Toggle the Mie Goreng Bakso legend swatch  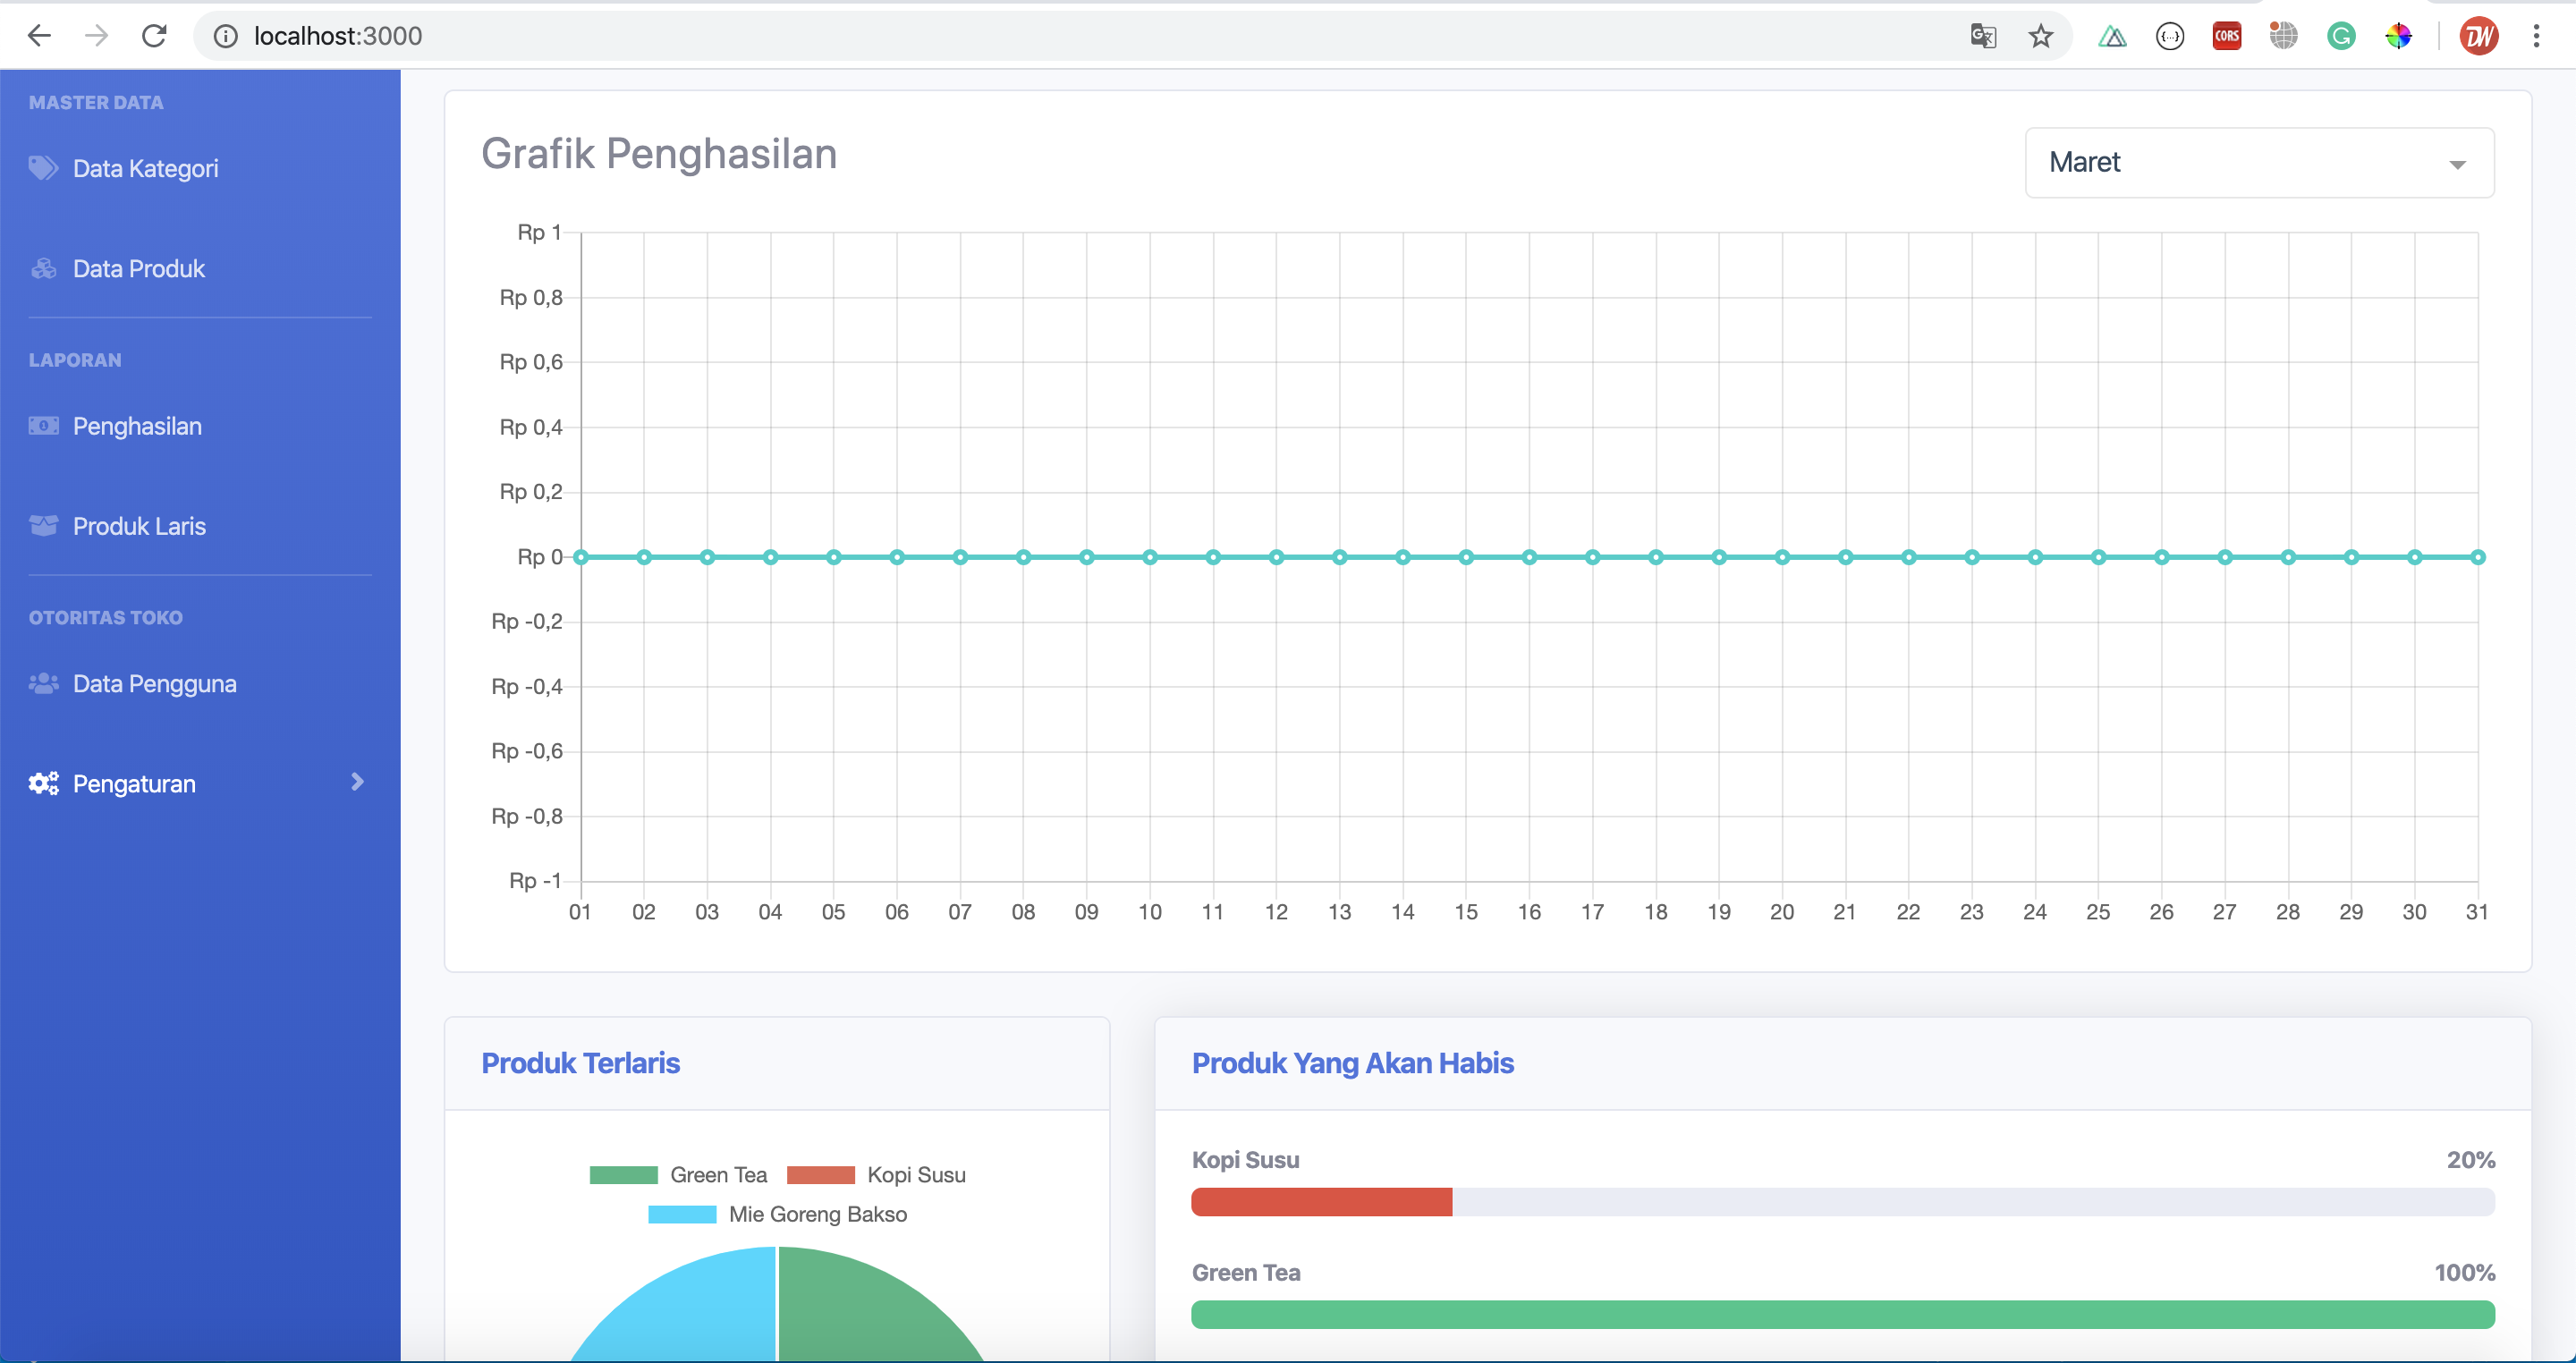682,1214
